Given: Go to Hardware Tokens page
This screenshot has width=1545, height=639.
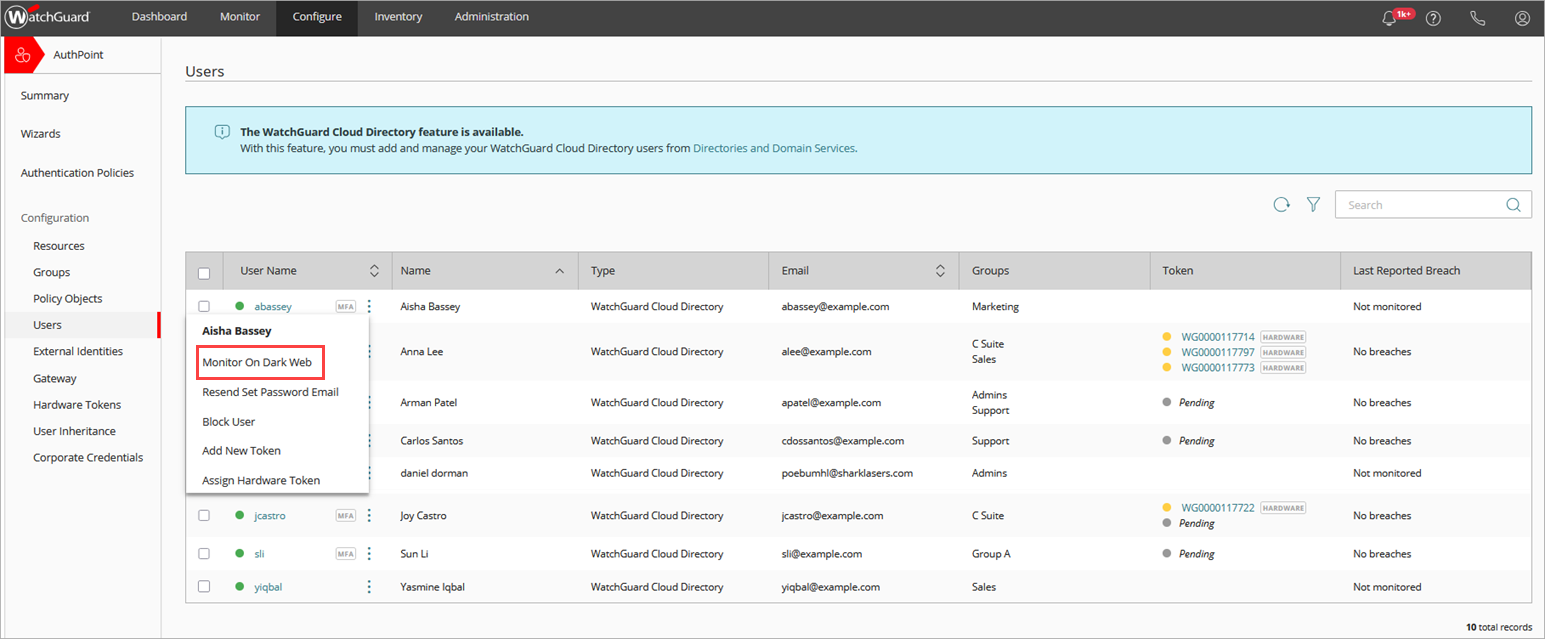Looking at the screenshot, I should coord(77,405).
